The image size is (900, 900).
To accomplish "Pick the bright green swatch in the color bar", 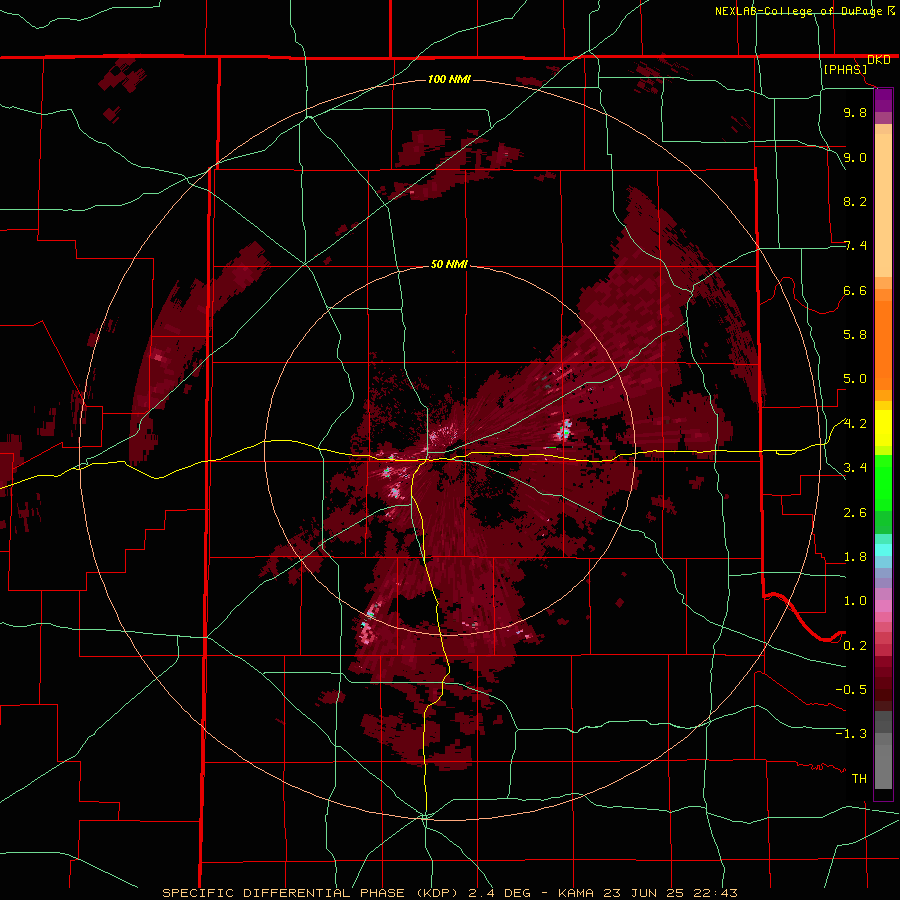I will tap(883, 483).
